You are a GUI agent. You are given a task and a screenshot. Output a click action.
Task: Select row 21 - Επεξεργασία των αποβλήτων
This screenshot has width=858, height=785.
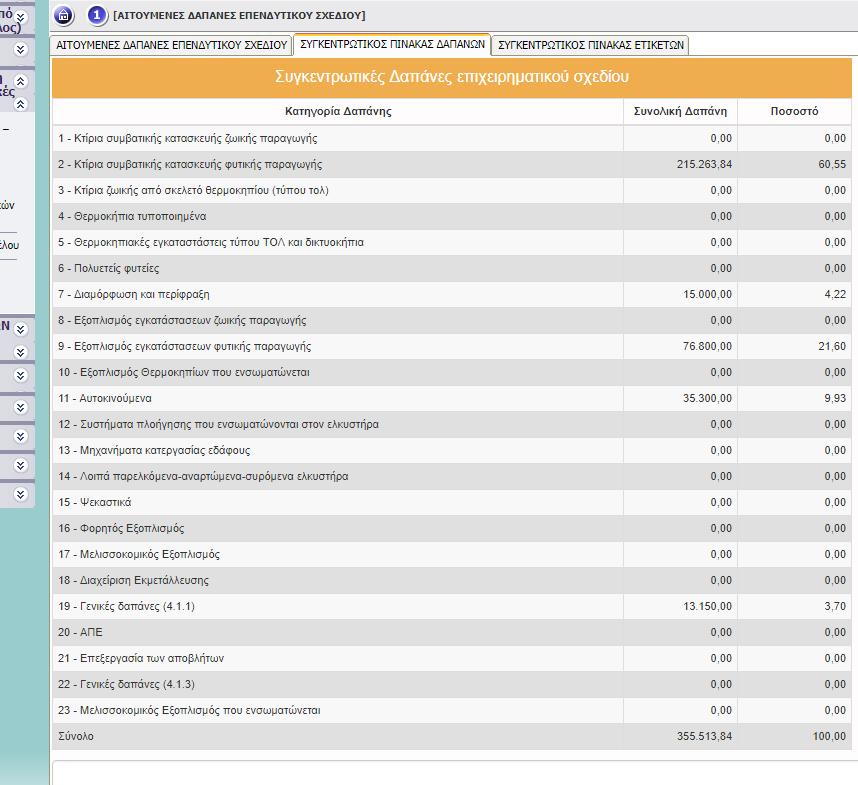(452, 658)
